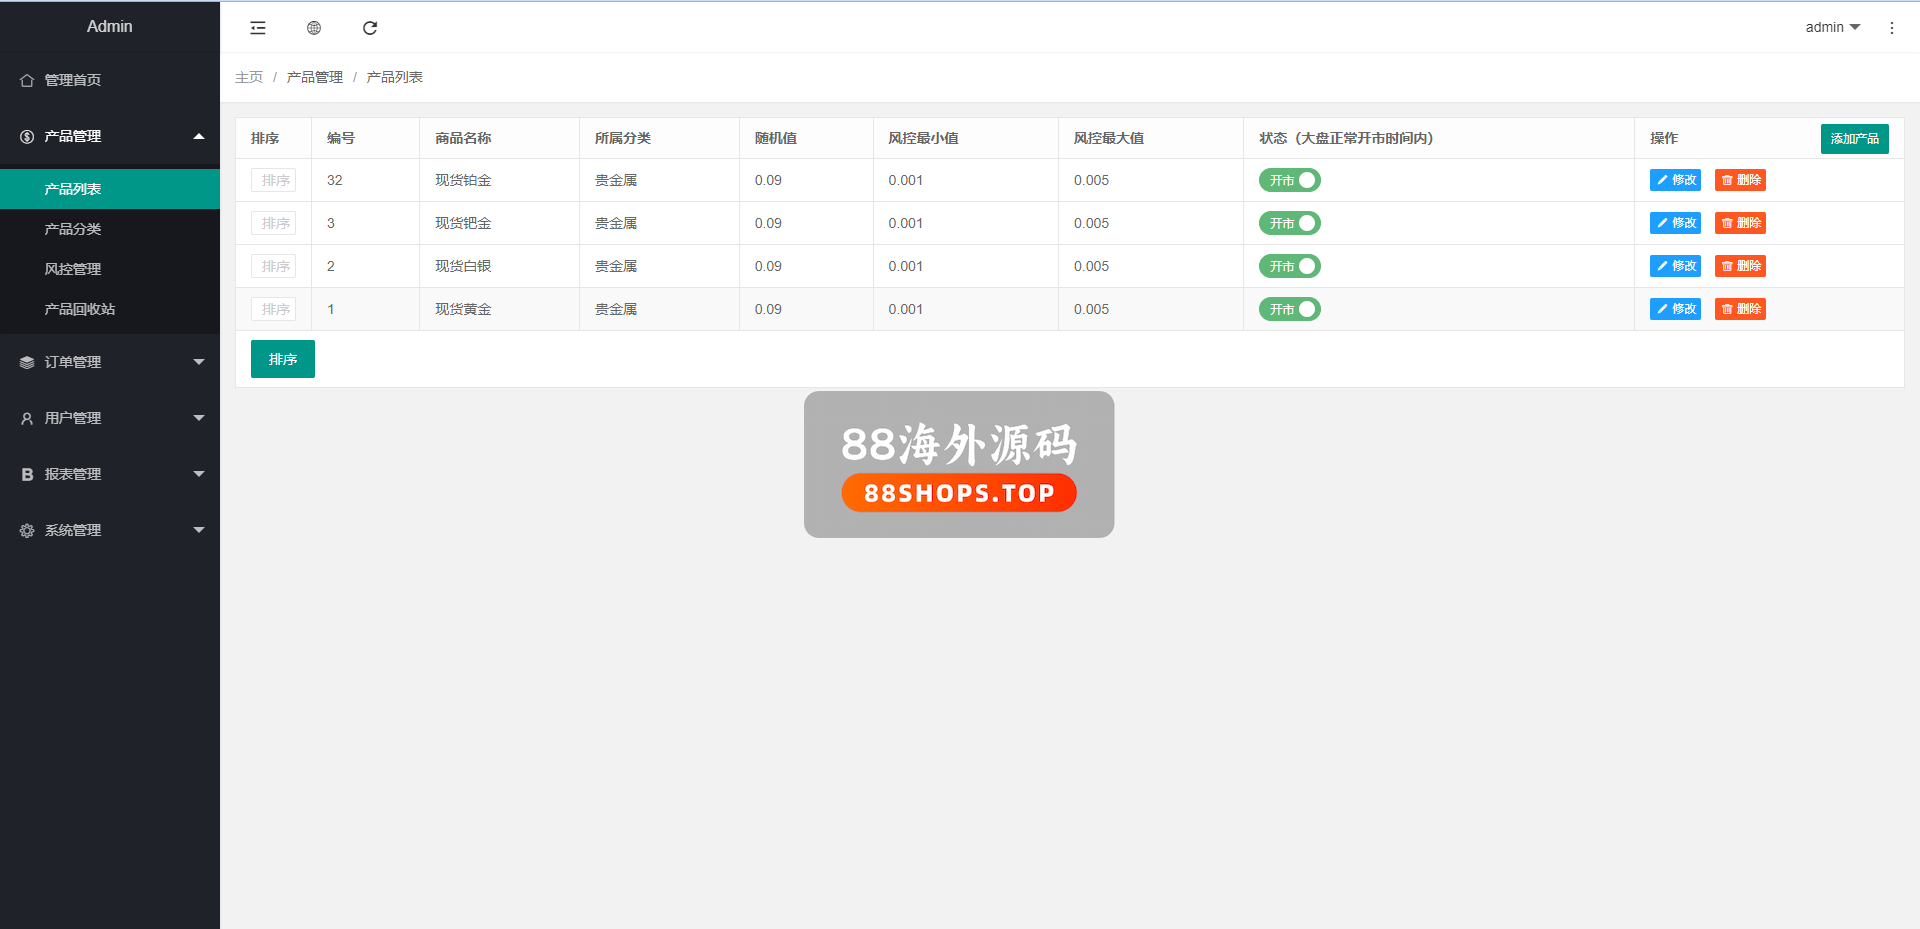
Task: Click the 排序 input field for 现货铂金
Action: click(274, 180)
